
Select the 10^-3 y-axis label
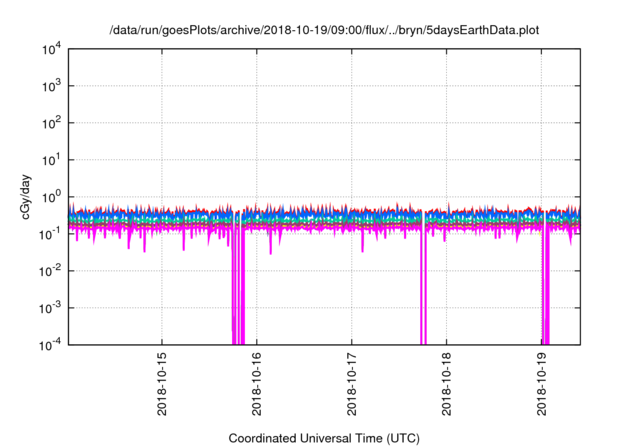click(x=50, y=308)
